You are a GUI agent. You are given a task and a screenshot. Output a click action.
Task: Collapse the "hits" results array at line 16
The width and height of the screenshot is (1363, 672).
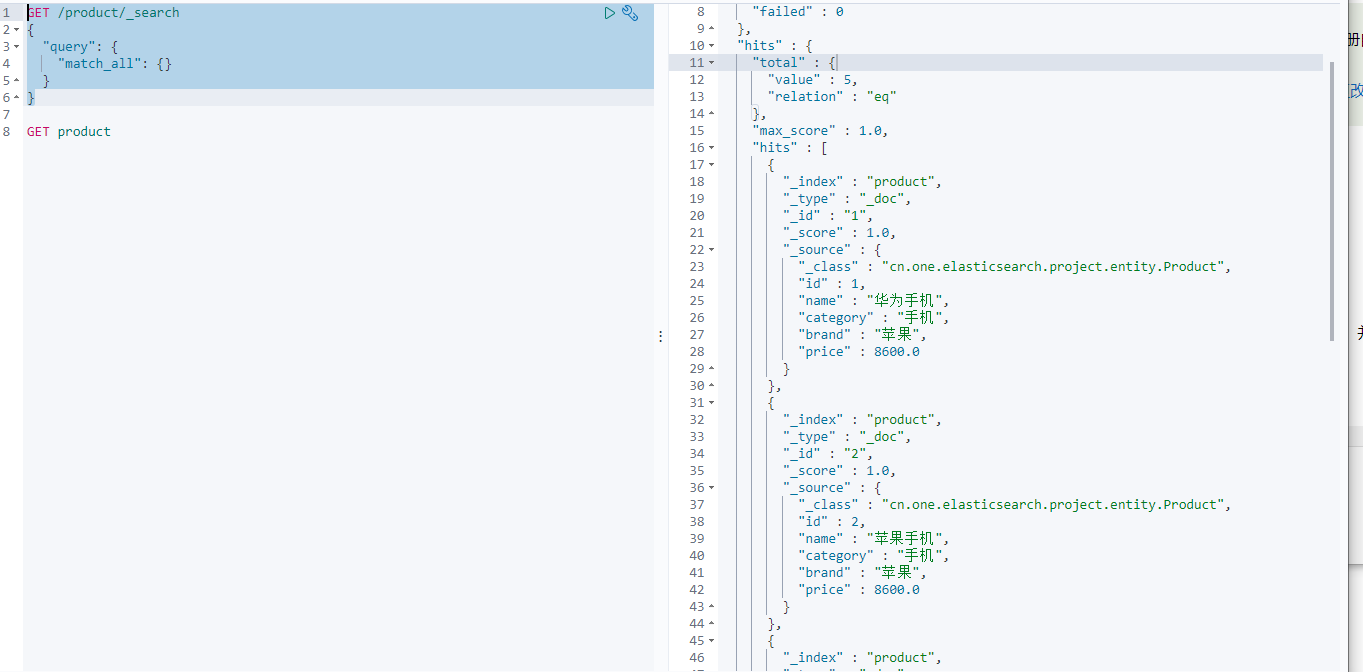pos(710,147)
